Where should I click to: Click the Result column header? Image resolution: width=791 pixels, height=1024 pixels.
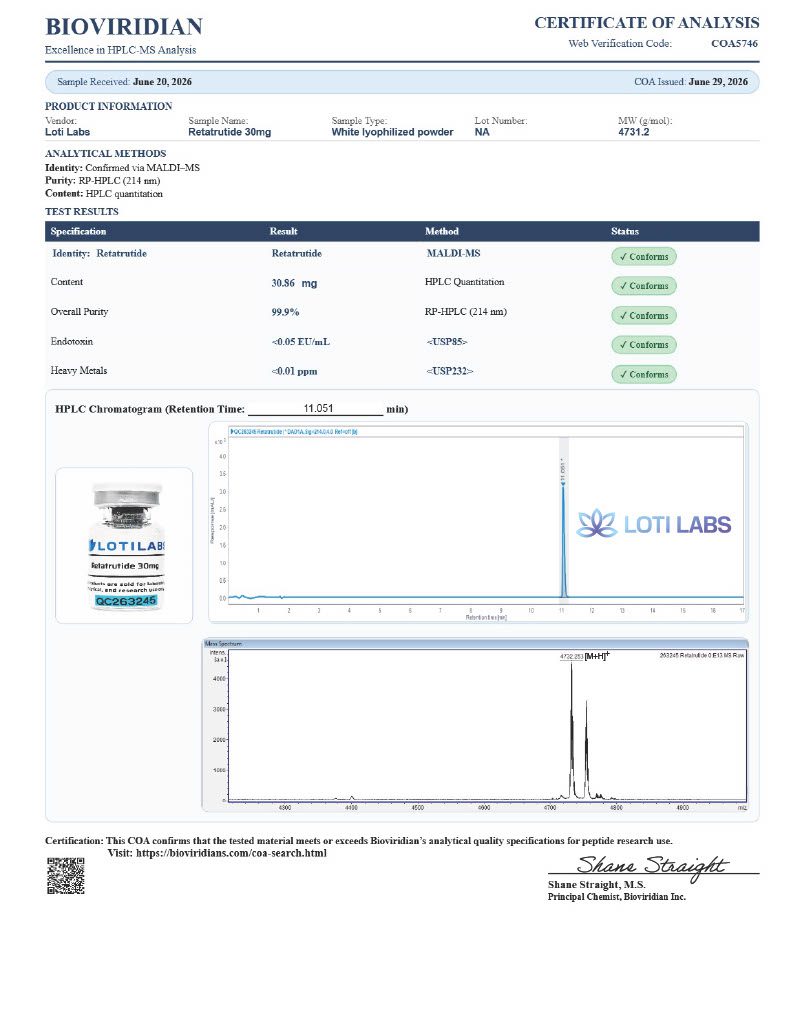coord(283,231)
